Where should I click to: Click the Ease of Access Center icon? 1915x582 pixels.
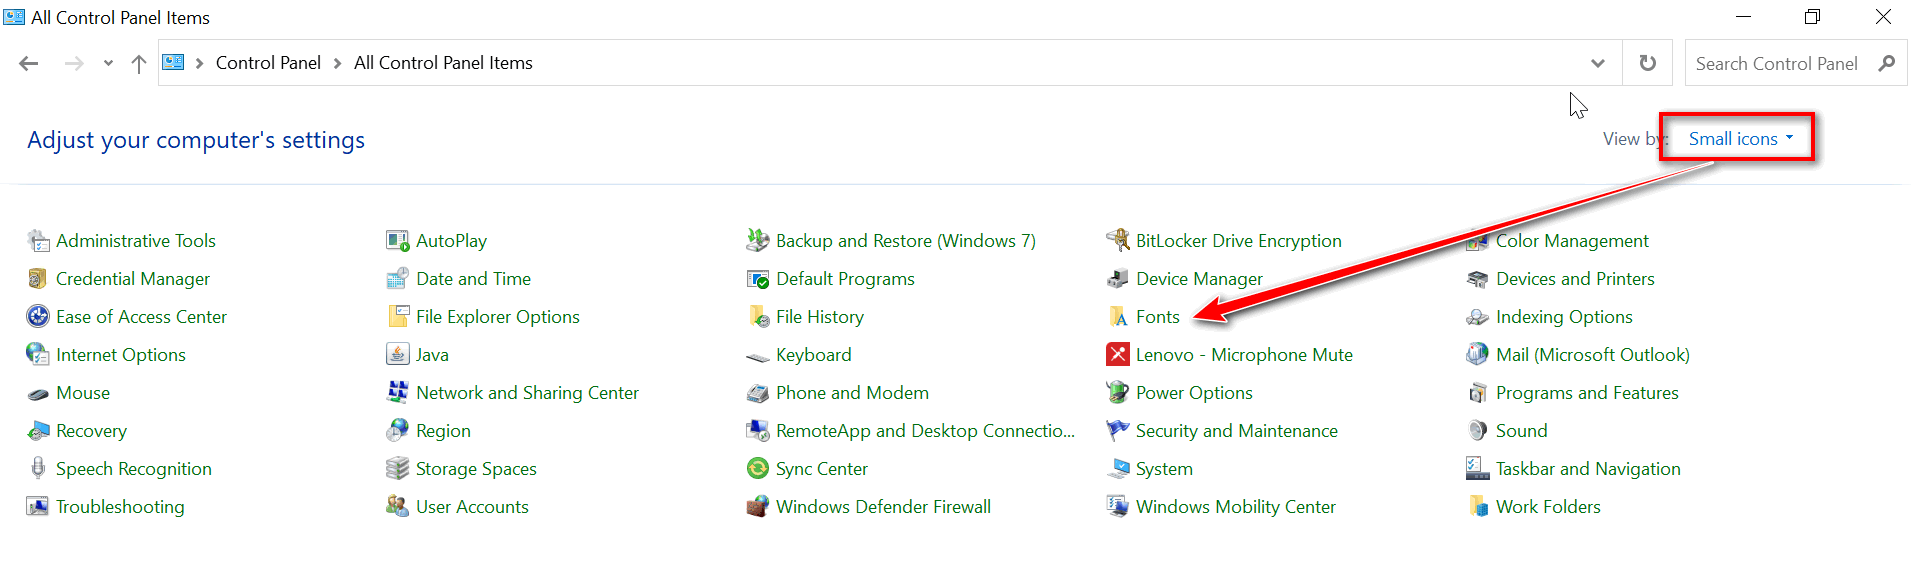(38, 317)
